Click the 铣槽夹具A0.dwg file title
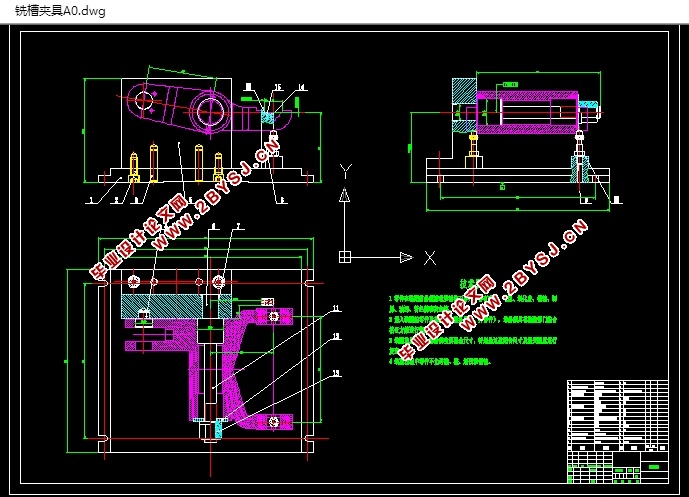Image resolution: width=689 pixels, height=497 pixels. click(x=60, y=11)
